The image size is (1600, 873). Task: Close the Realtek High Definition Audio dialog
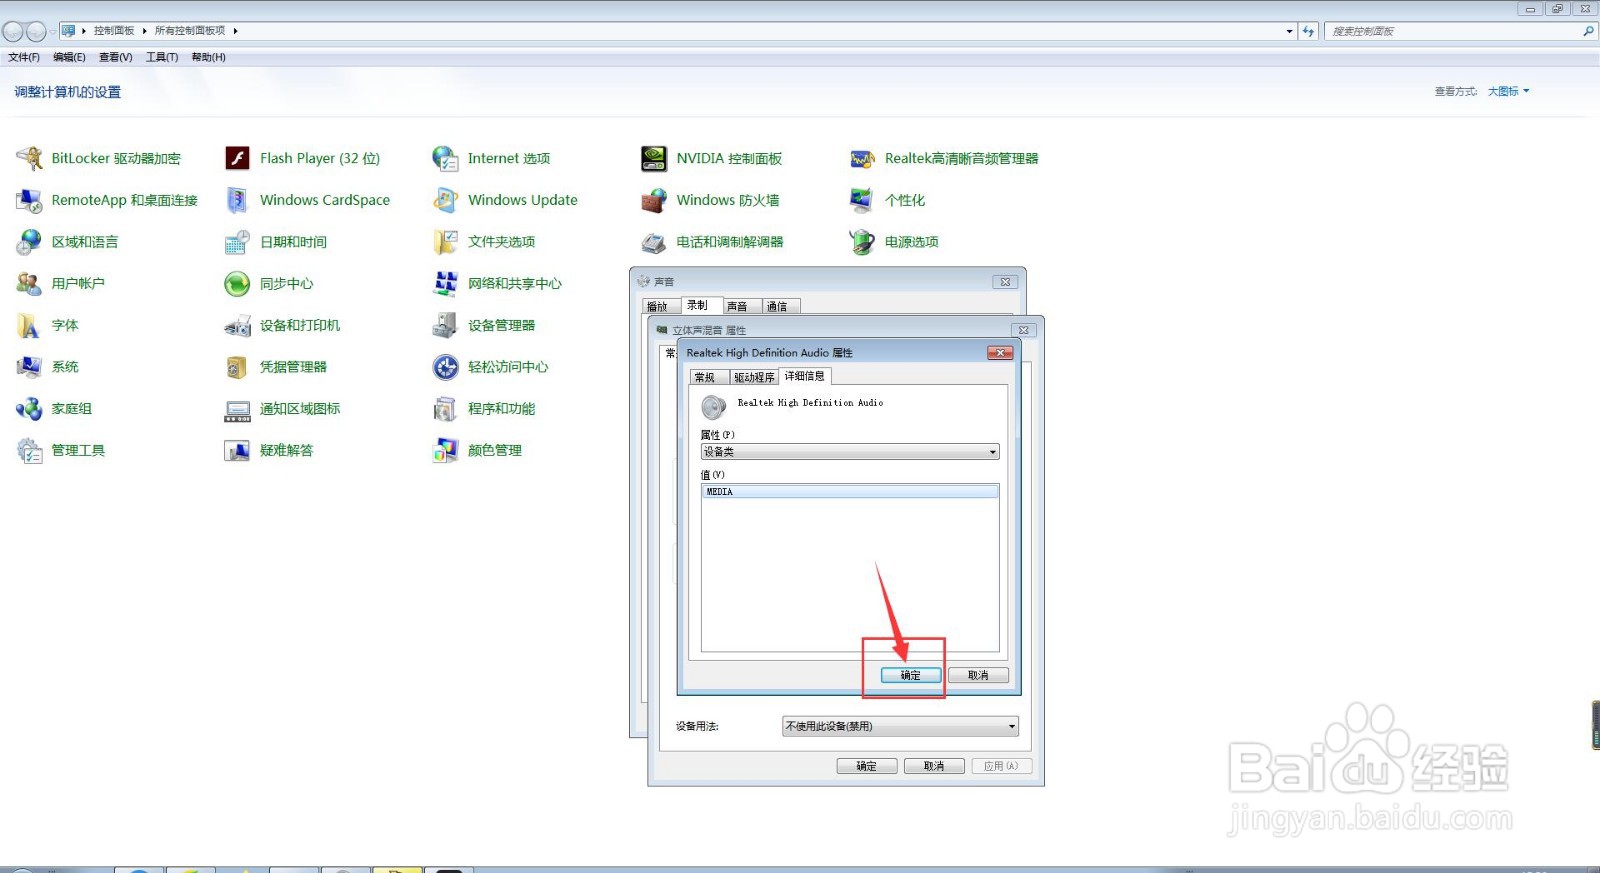pyautogui.click(x=1000, y=352)
